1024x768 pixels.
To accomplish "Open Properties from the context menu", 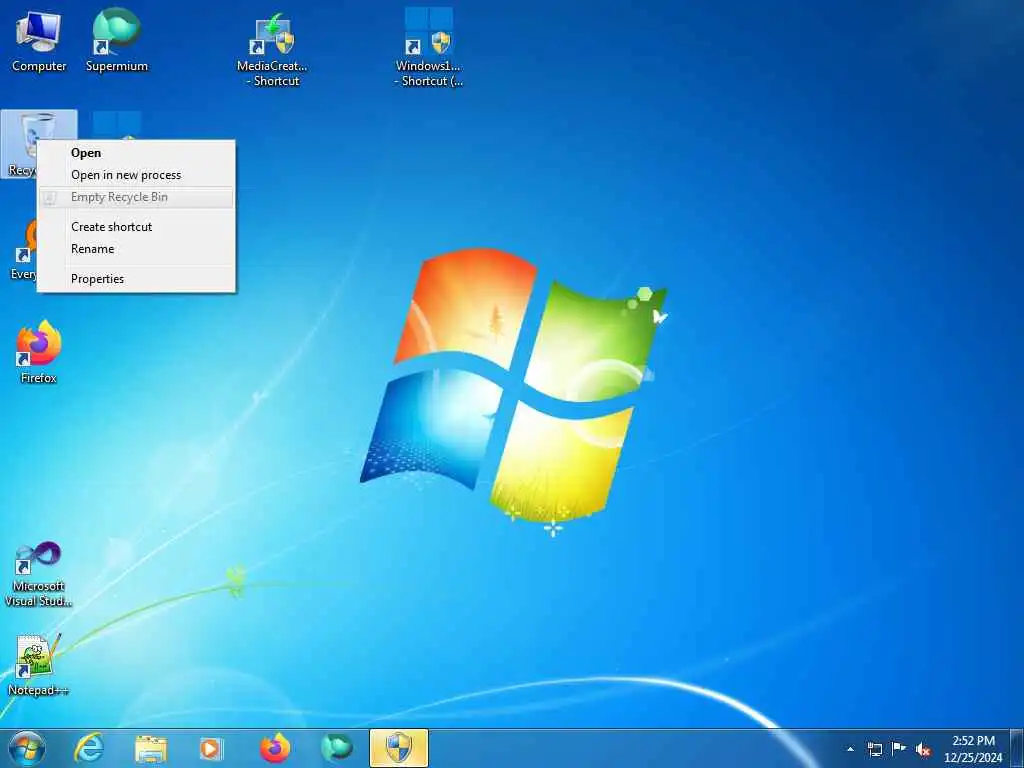I will coord(136,279).
